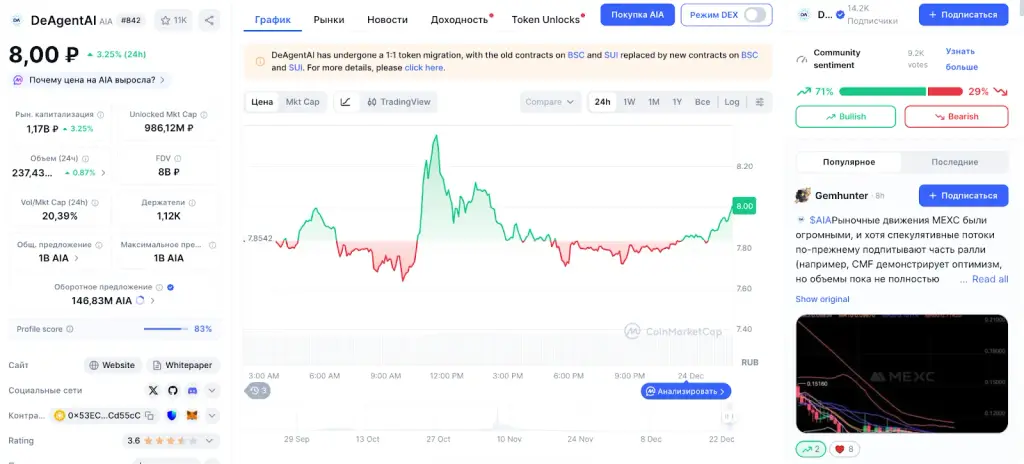Switch to line chart icon
This screenshot has width=1024, height=464.
pos(346,102)
